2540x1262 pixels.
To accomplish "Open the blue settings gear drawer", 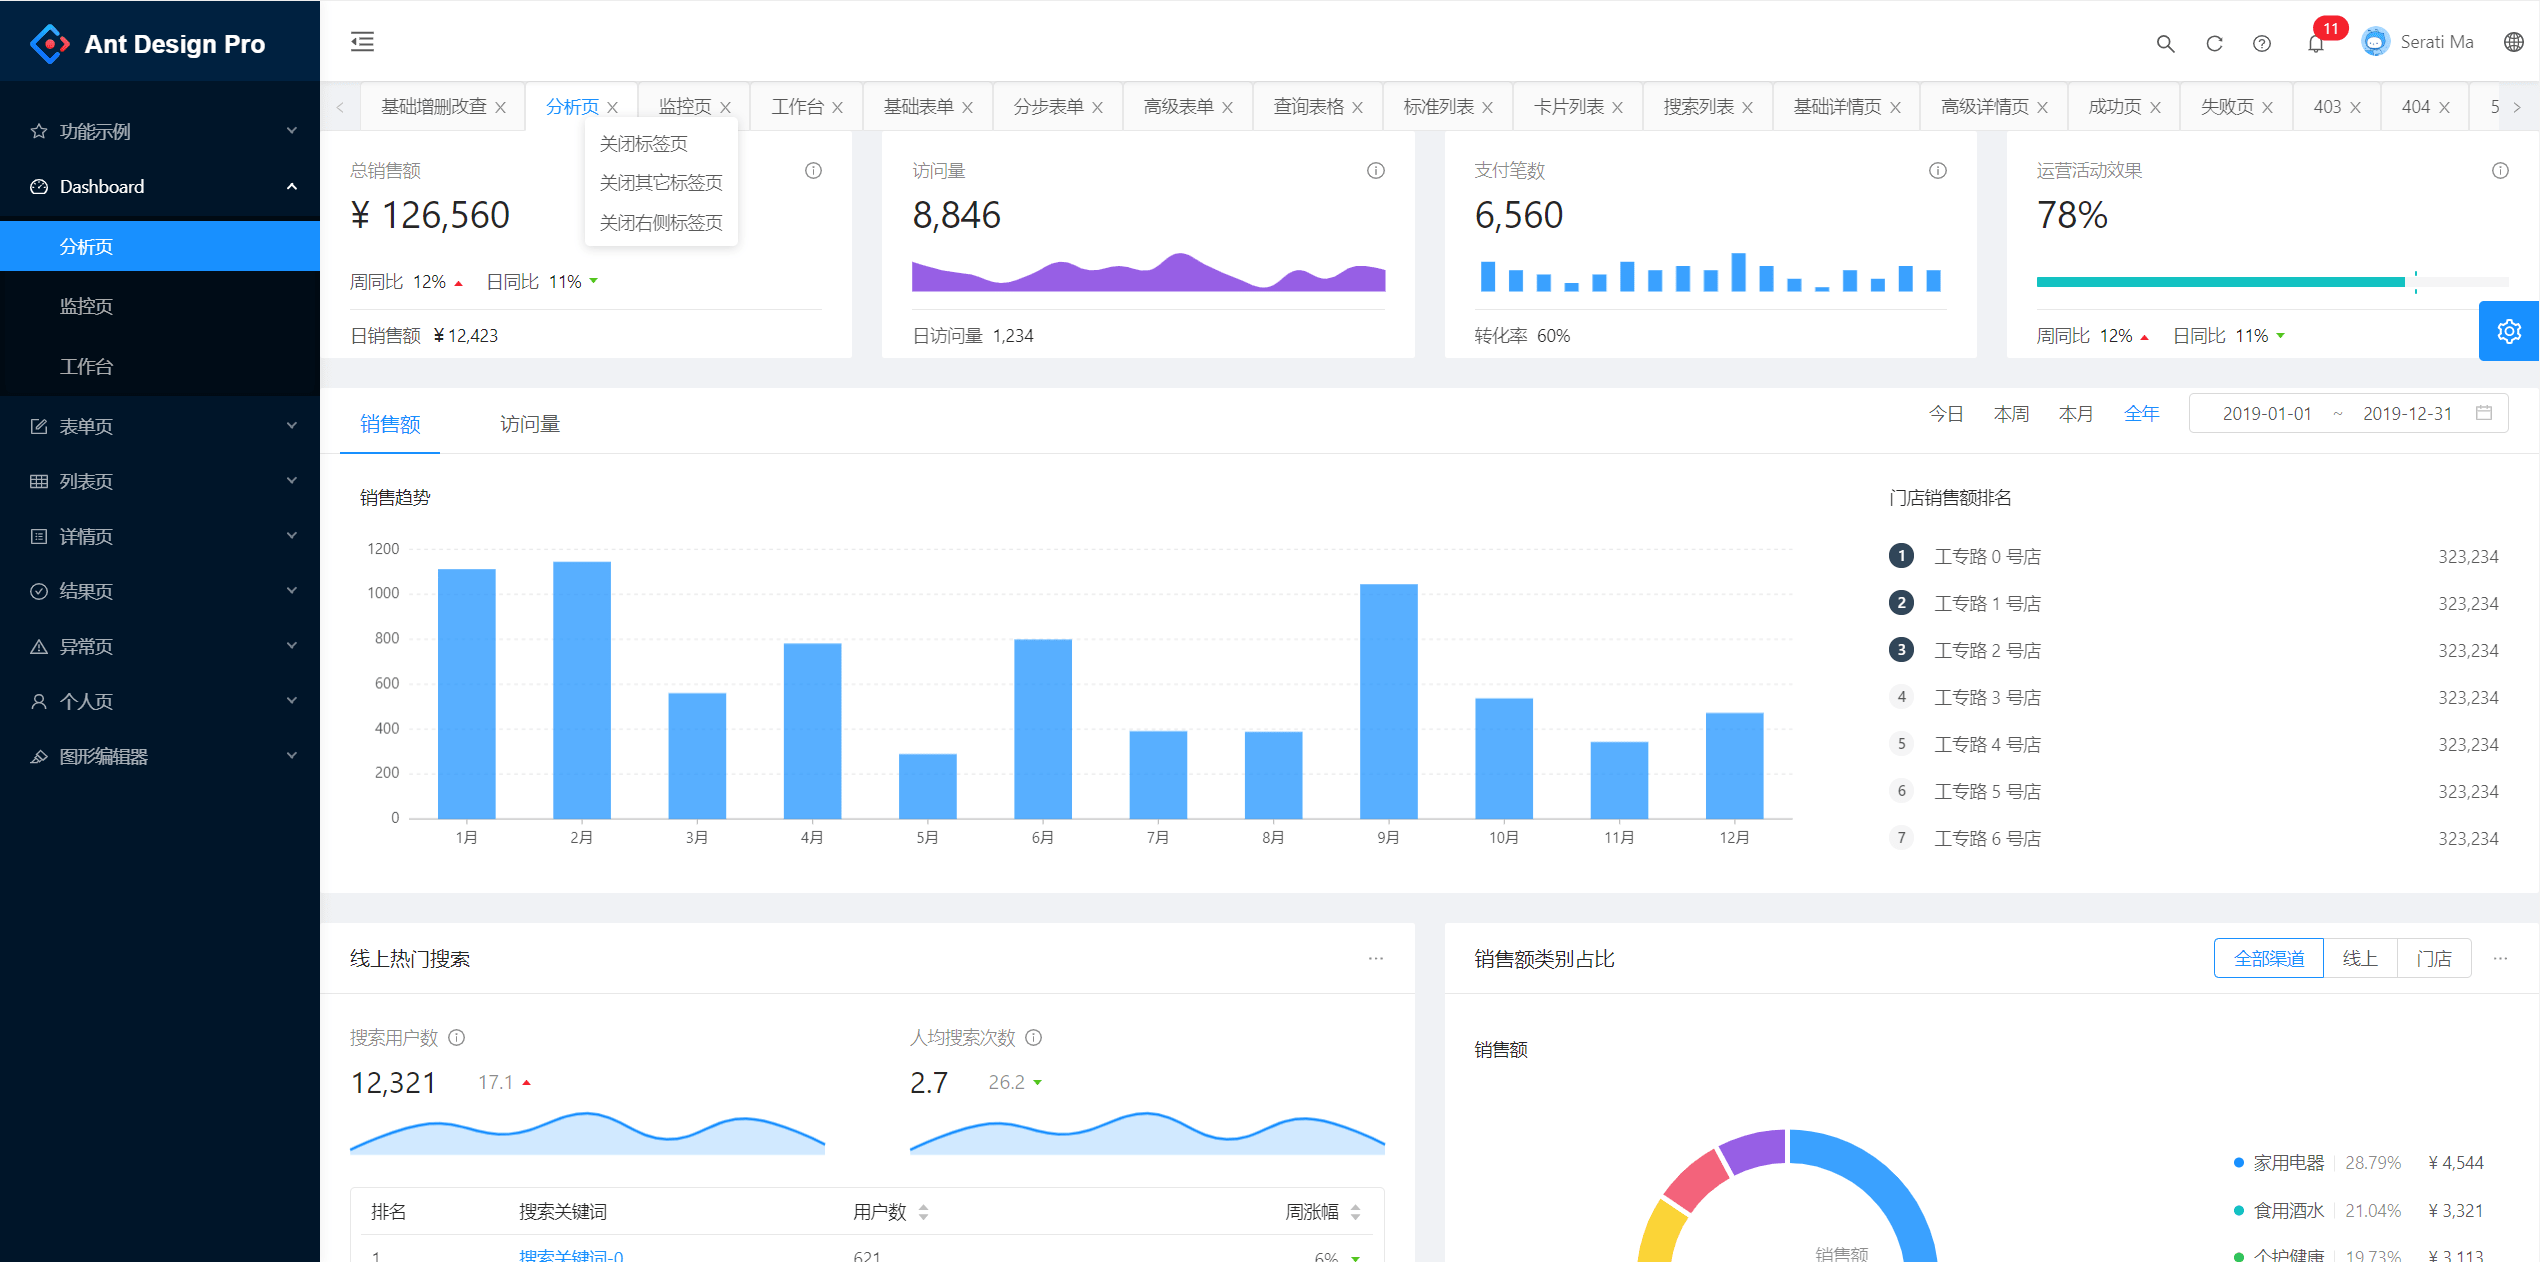I will 2509,331.
